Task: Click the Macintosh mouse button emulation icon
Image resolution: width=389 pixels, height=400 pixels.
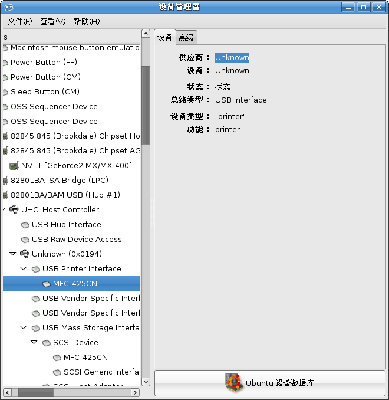Action: point(5,48)
